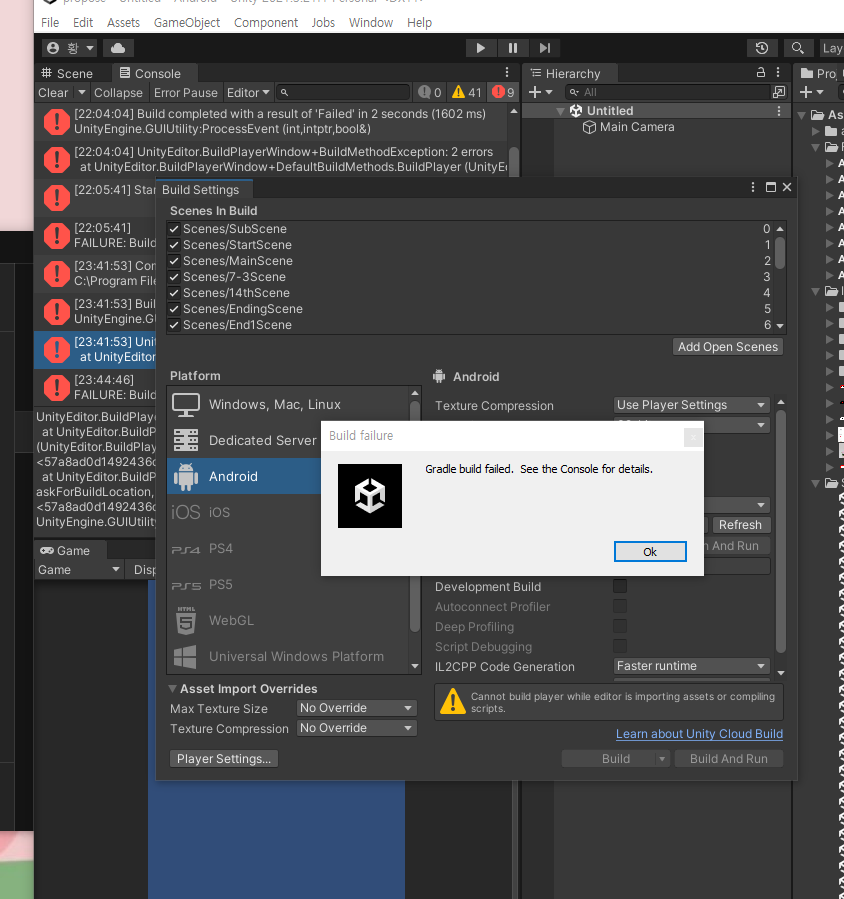Click the search magnifier icon in toolbar
This screenshot has height=899, width=844.
tap(798, 48)
